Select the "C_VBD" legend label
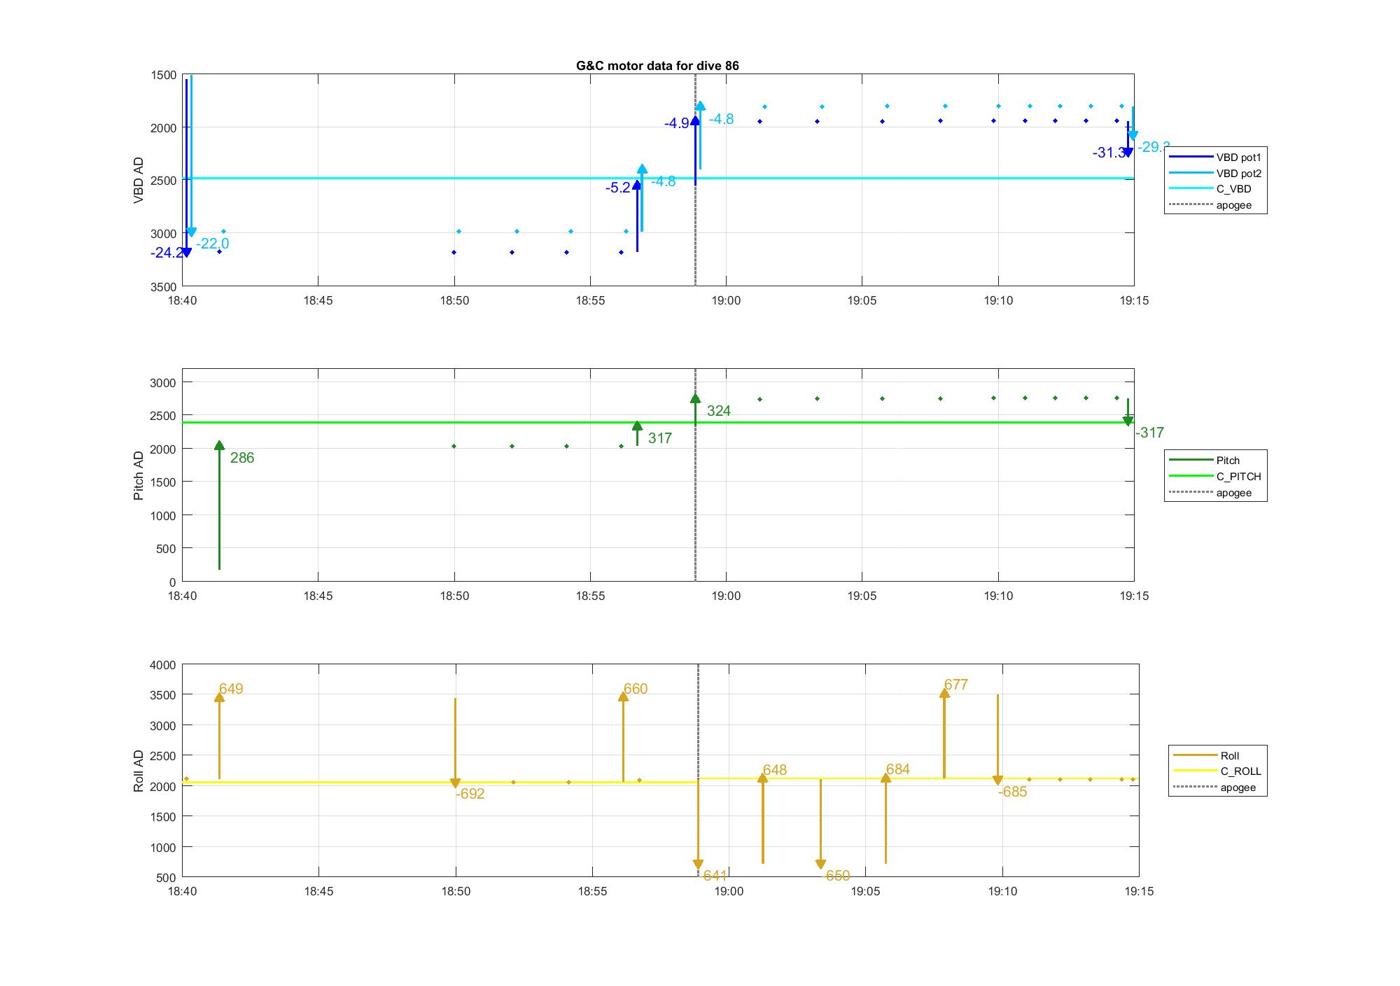This screenshot has height=986, width=1400. point(1233,189)
